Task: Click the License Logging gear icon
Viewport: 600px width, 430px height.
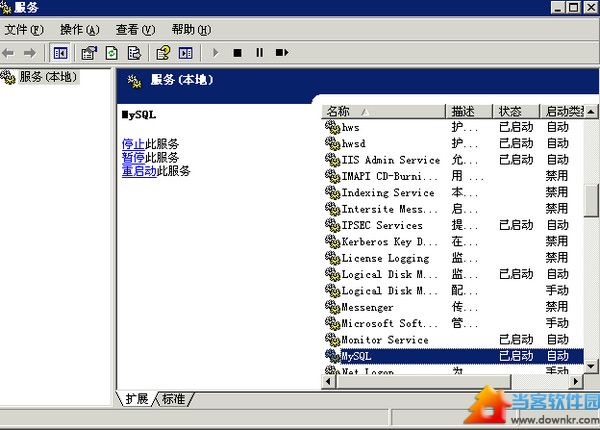Action: coord(332,258)
